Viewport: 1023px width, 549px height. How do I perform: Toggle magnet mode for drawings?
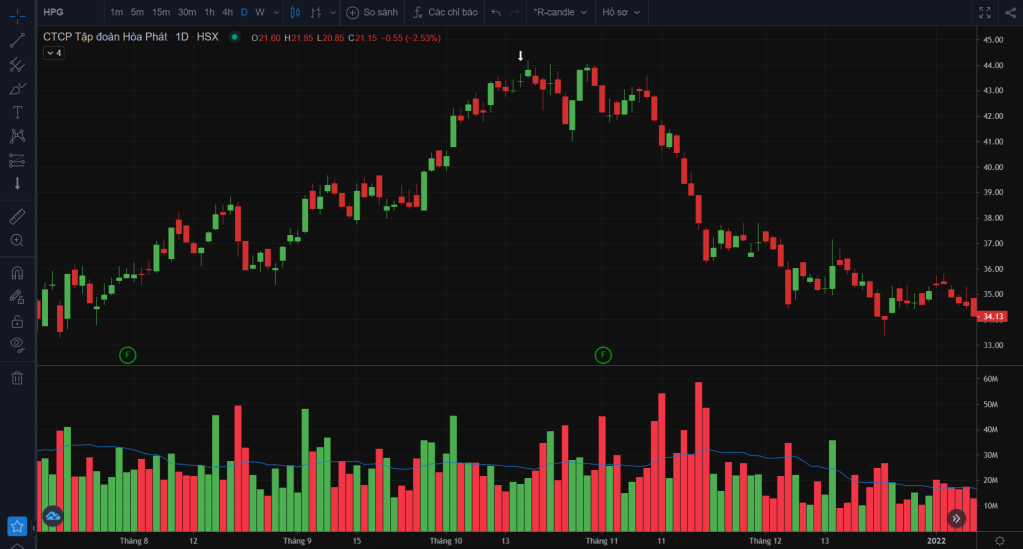click(17, 272)
